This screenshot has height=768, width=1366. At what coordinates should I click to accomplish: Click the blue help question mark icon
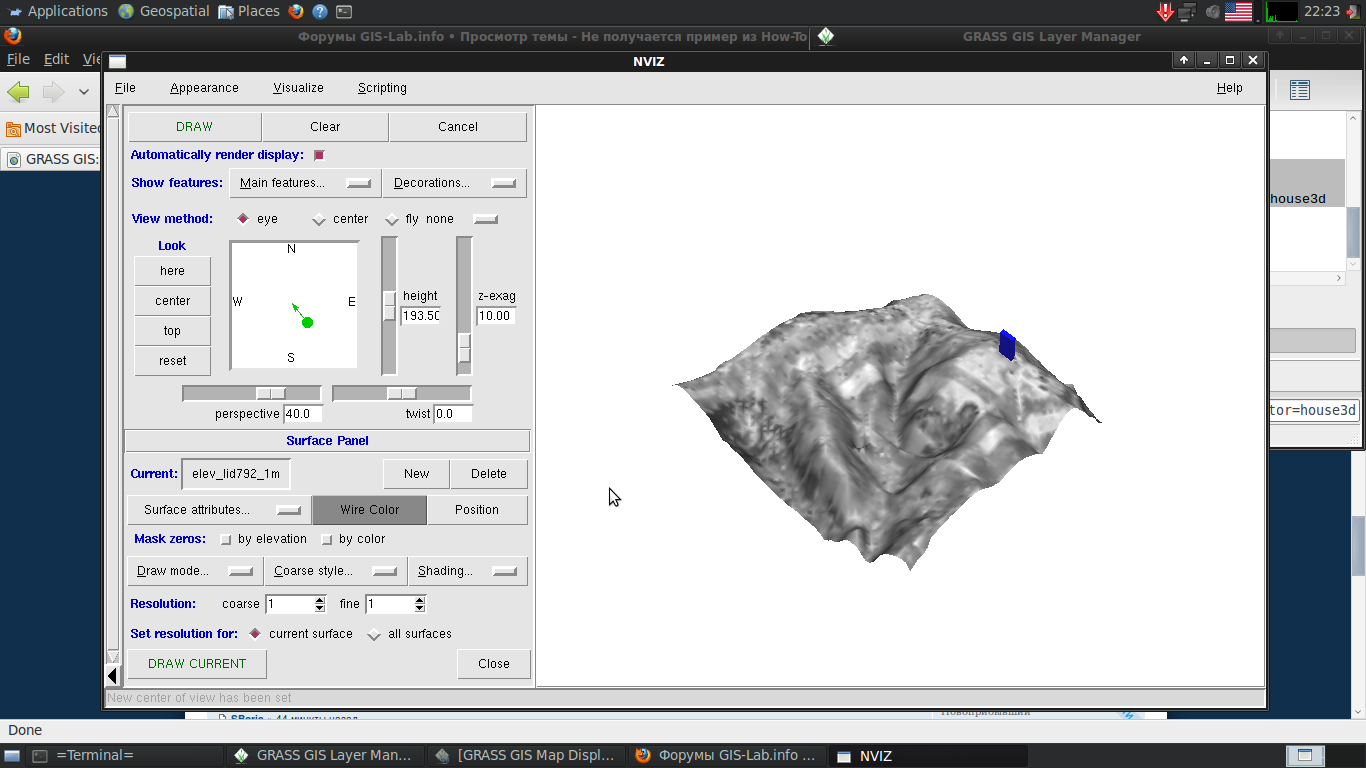pyautogui.click(x=320, y=11)
